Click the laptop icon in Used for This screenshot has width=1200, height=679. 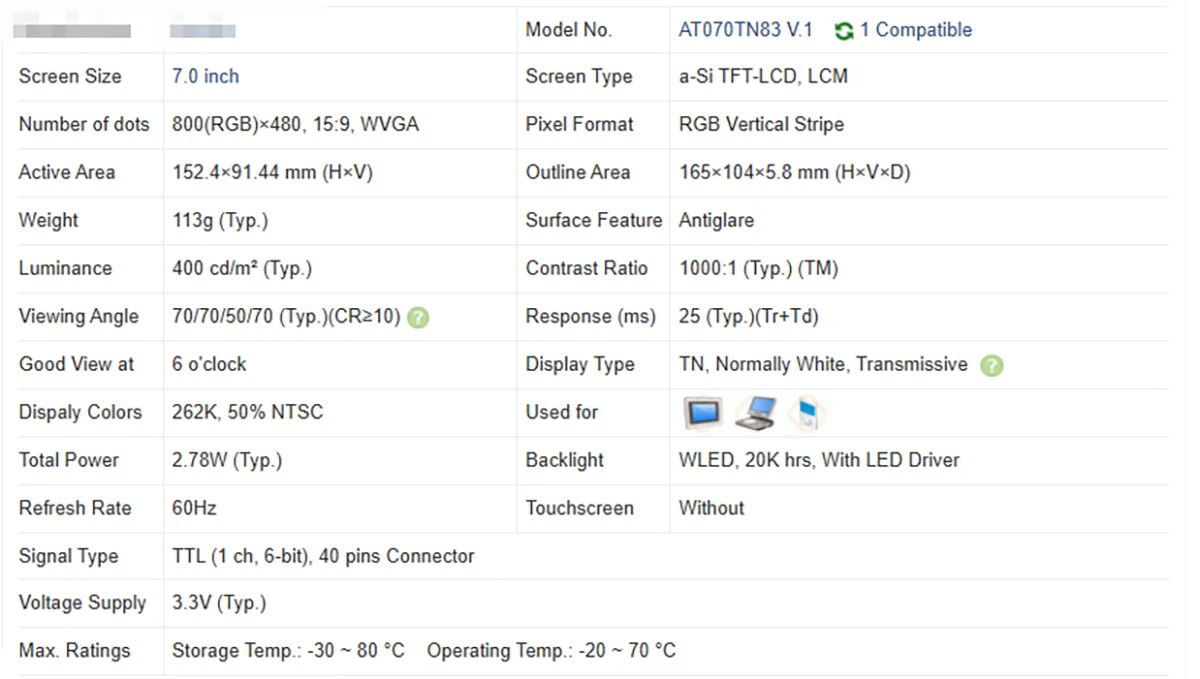pyautogui.click(x=755, y=413)
